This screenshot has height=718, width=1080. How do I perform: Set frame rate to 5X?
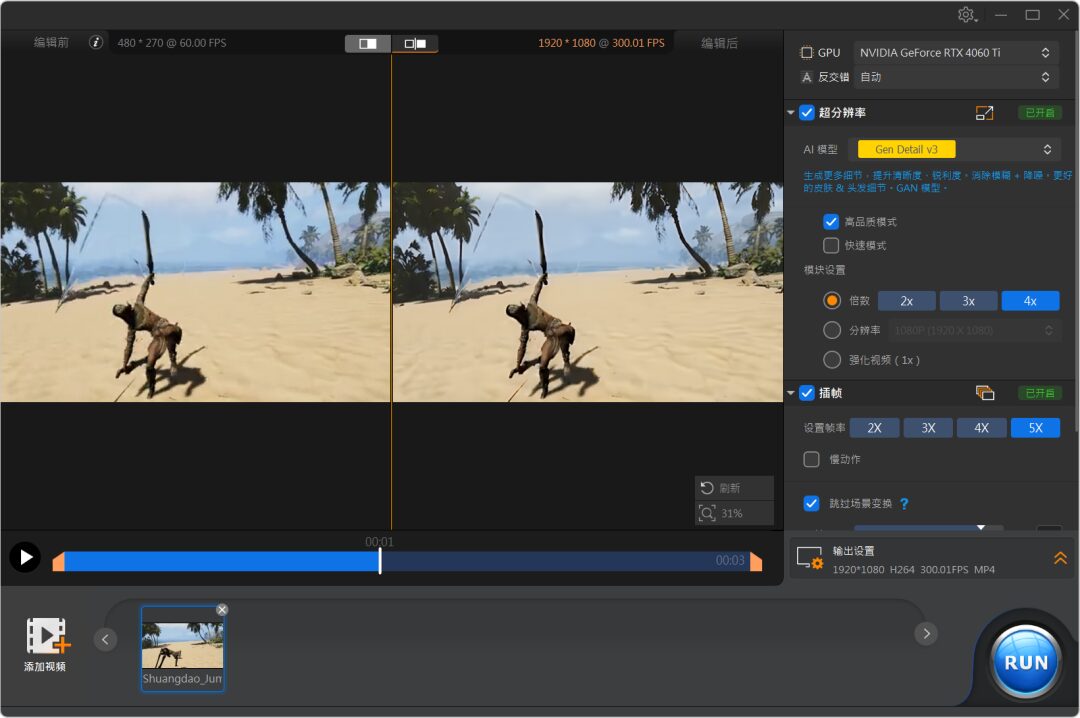point(1035,428)
